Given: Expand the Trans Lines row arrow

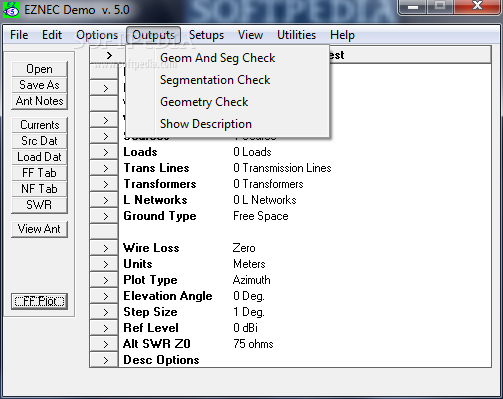Looking at the screenshot, I should click(x=104, y=168).
